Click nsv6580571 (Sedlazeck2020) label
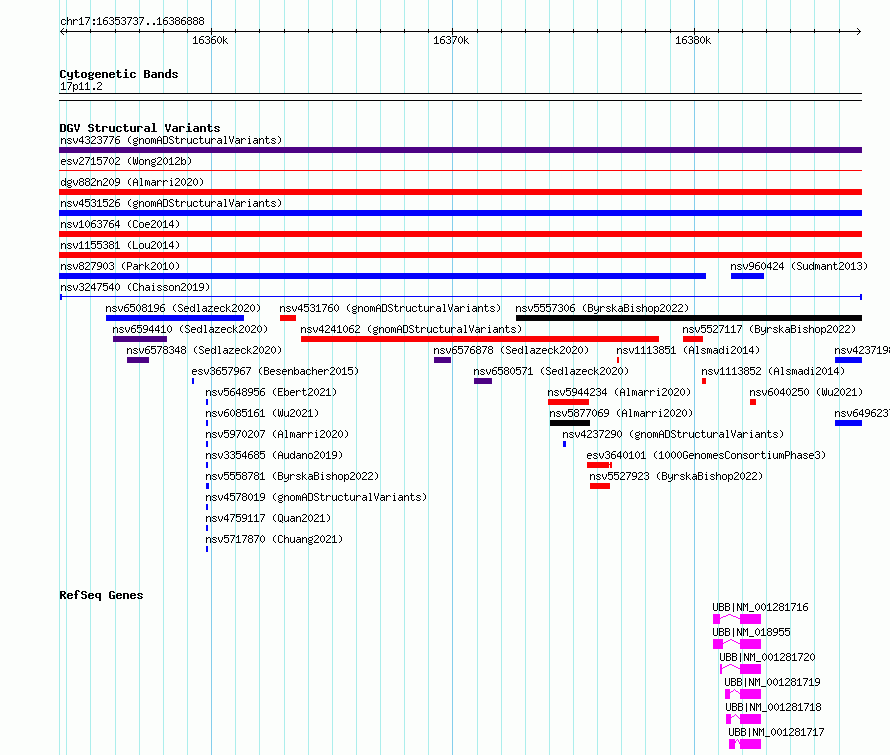 (551, 371)
